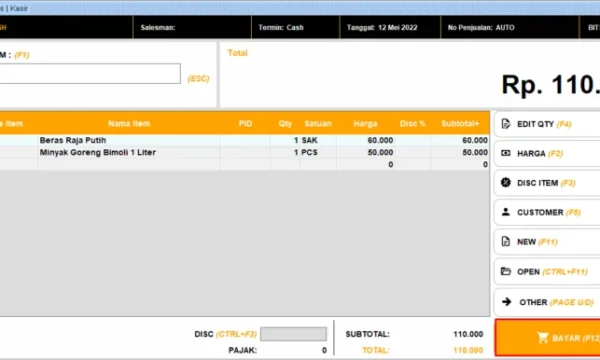Focus the item search input field
The height and width of the screenshot is (360, 600).
(90, 73)
